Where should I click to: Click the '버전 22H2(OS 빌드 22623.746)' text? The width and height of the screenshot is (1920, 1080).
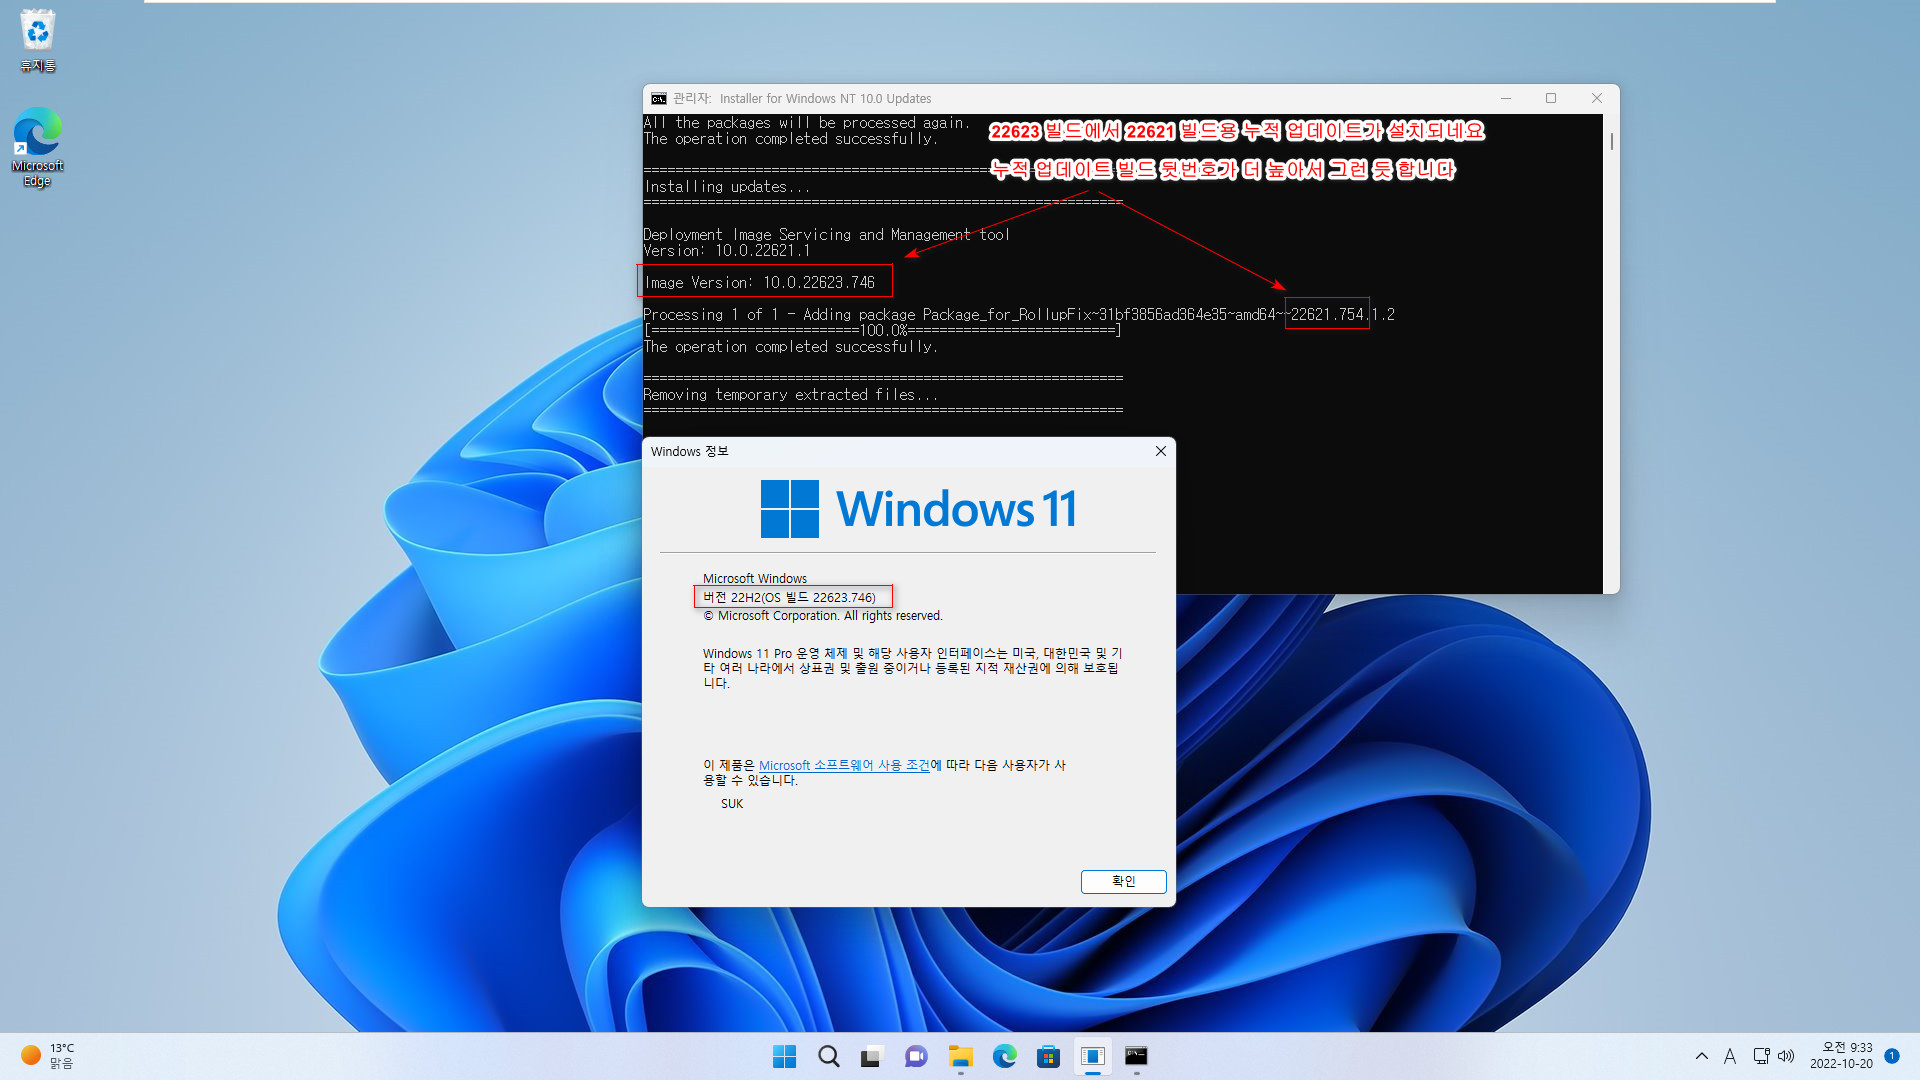pyautogui.click(x=790, y=597)
